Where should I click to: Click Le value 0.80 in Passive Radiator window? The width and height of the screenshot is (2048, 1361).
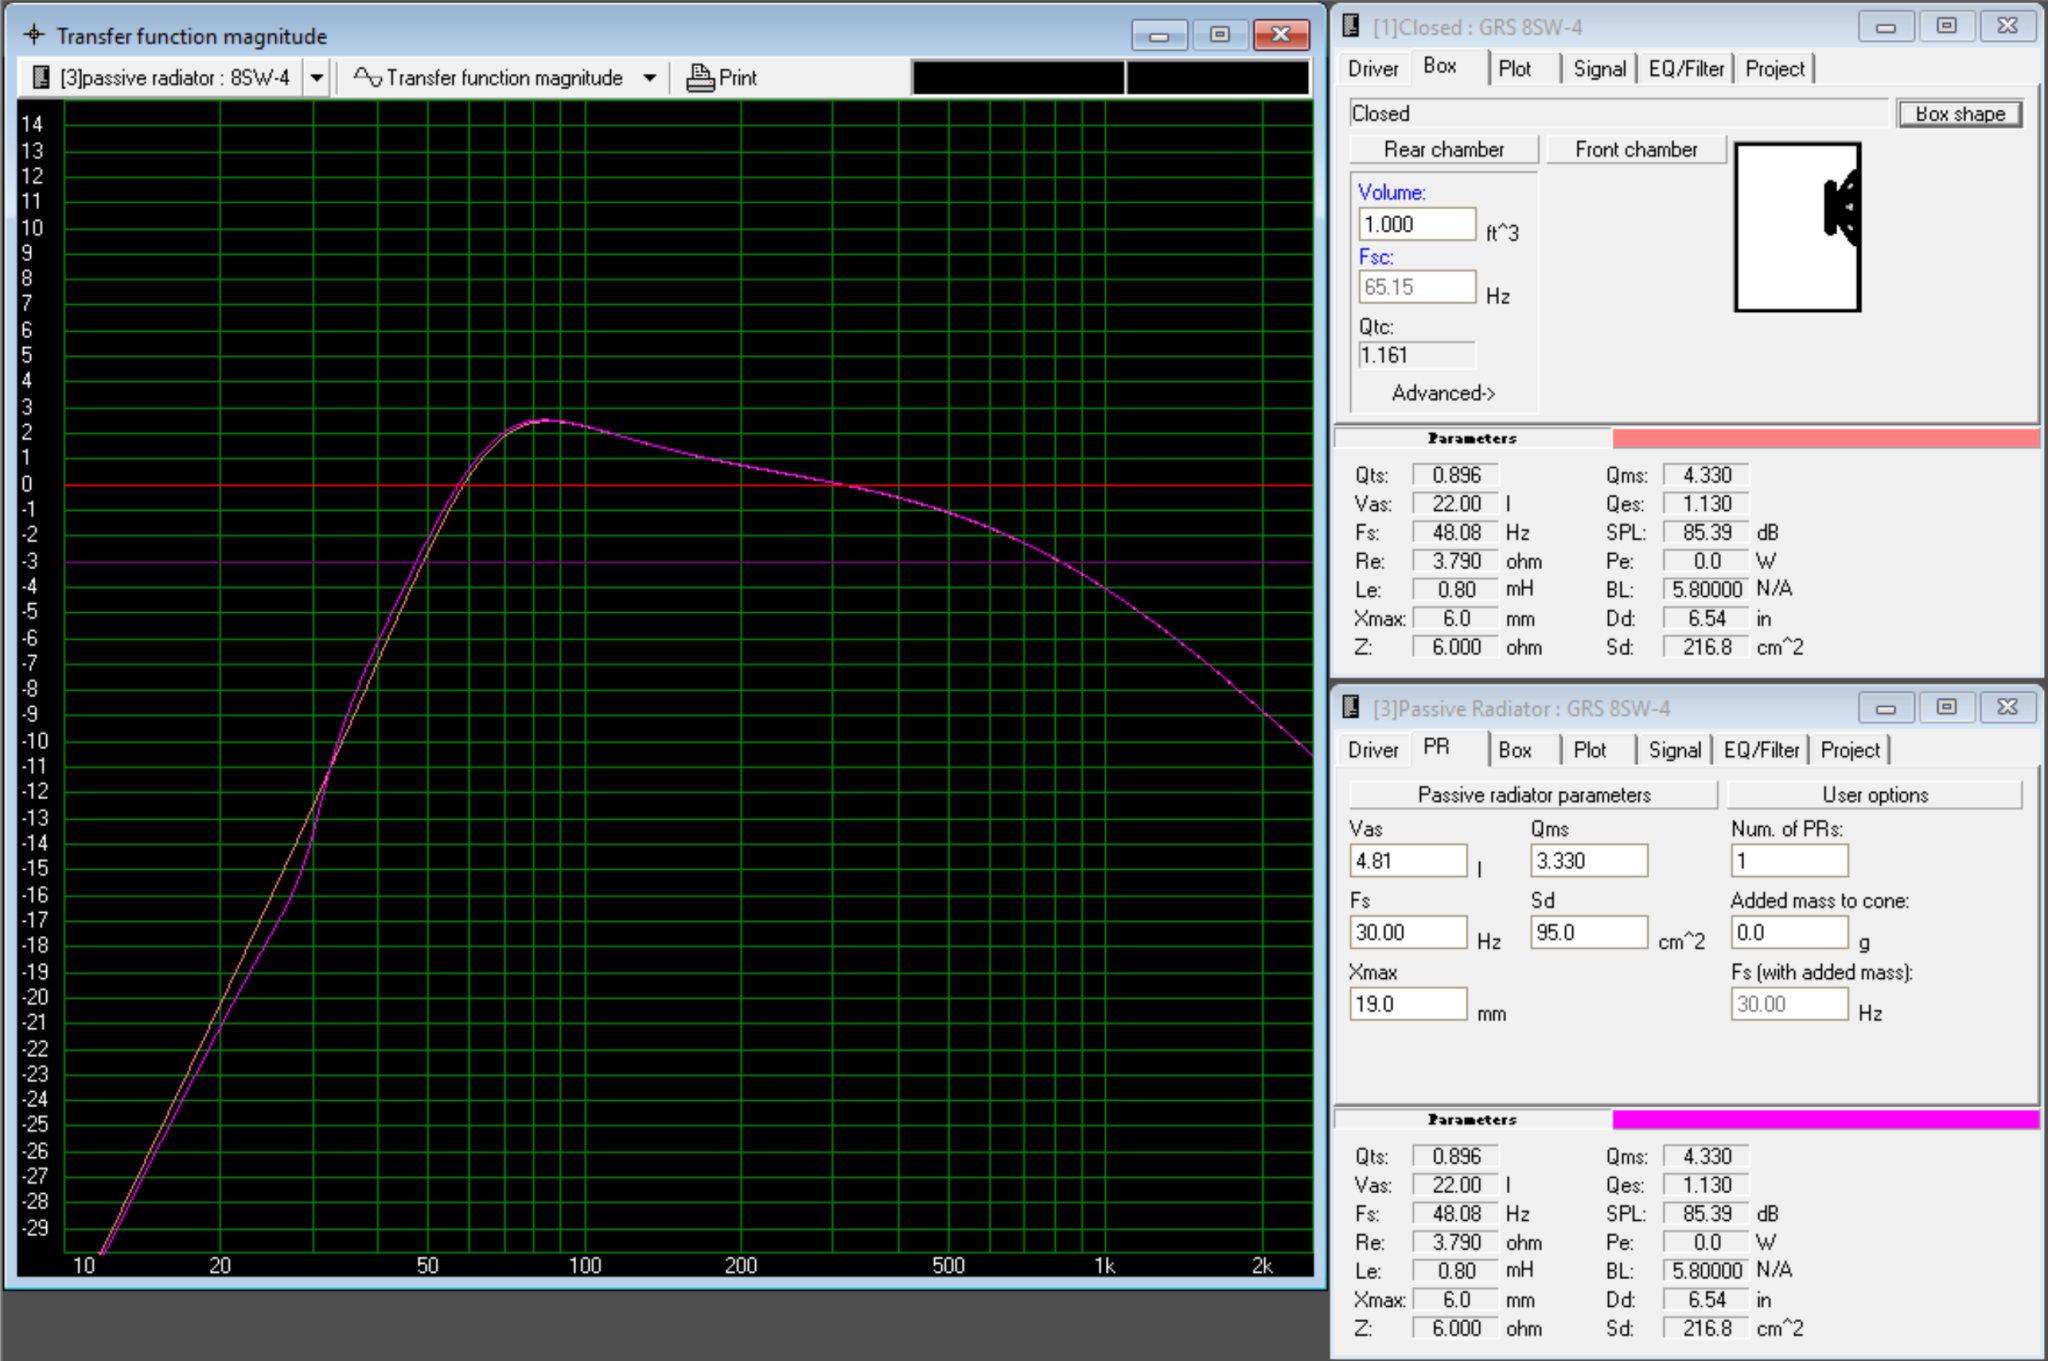(1455, 1271)
